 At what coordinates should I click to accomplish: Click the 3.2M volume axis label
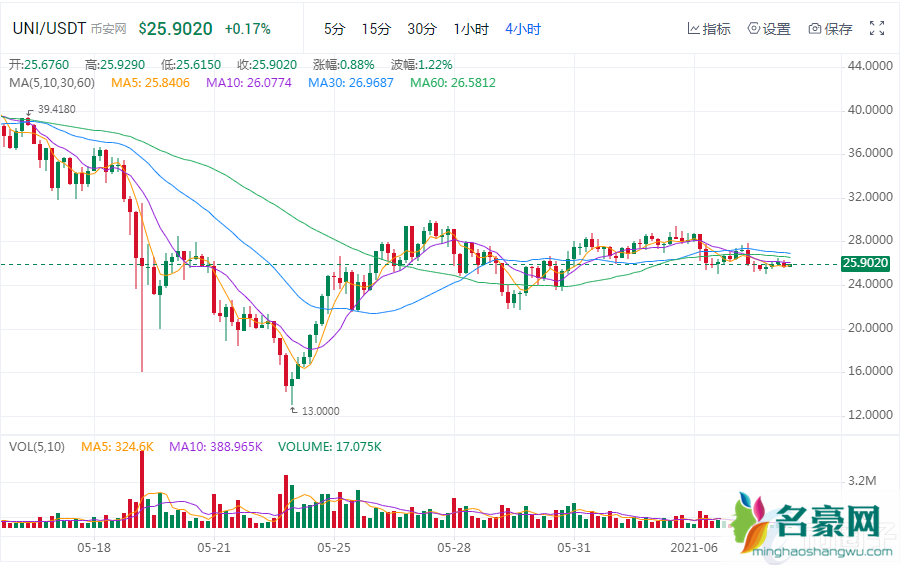[862, 481]
